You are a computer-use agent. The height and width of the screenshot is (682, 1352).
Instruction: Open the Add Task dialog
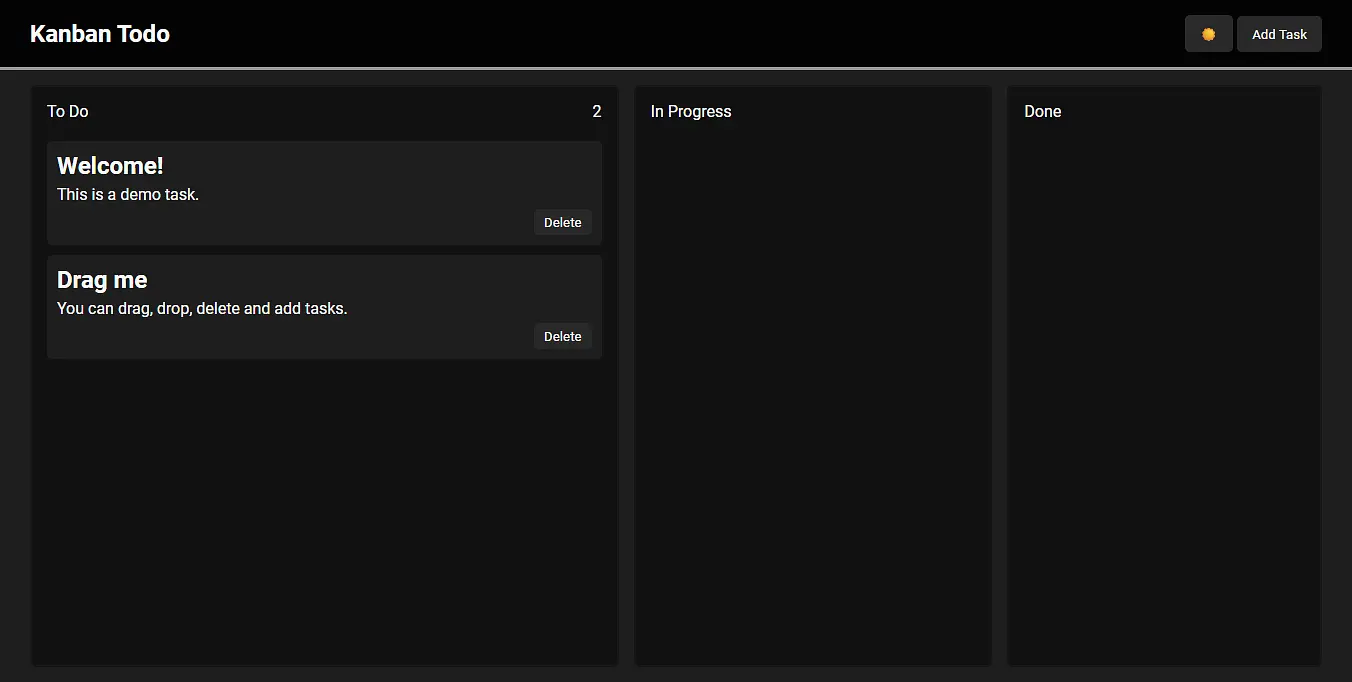[1279, 33]
